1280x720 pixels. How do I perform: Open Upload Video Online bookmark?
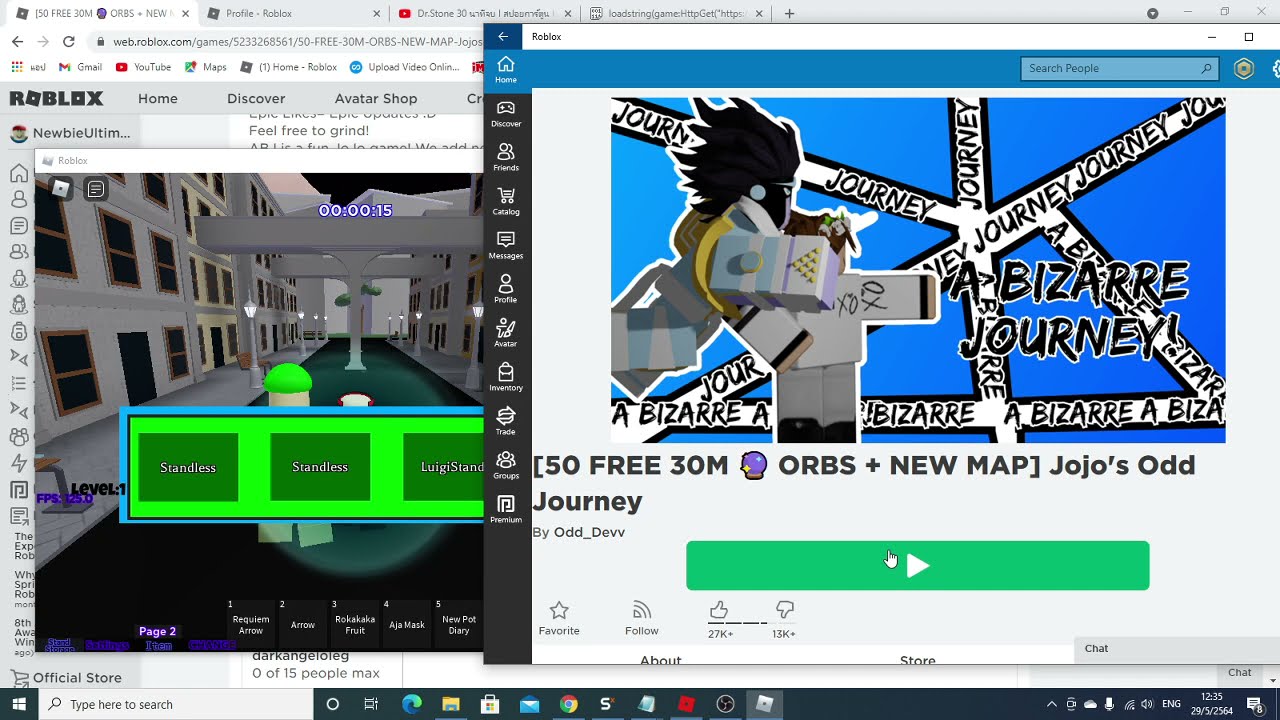click(x=404, y=67)
